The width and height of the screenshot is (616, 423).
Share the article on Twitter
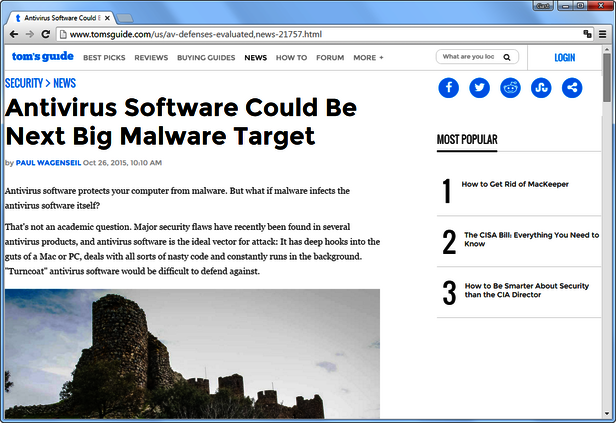point(480,87)
